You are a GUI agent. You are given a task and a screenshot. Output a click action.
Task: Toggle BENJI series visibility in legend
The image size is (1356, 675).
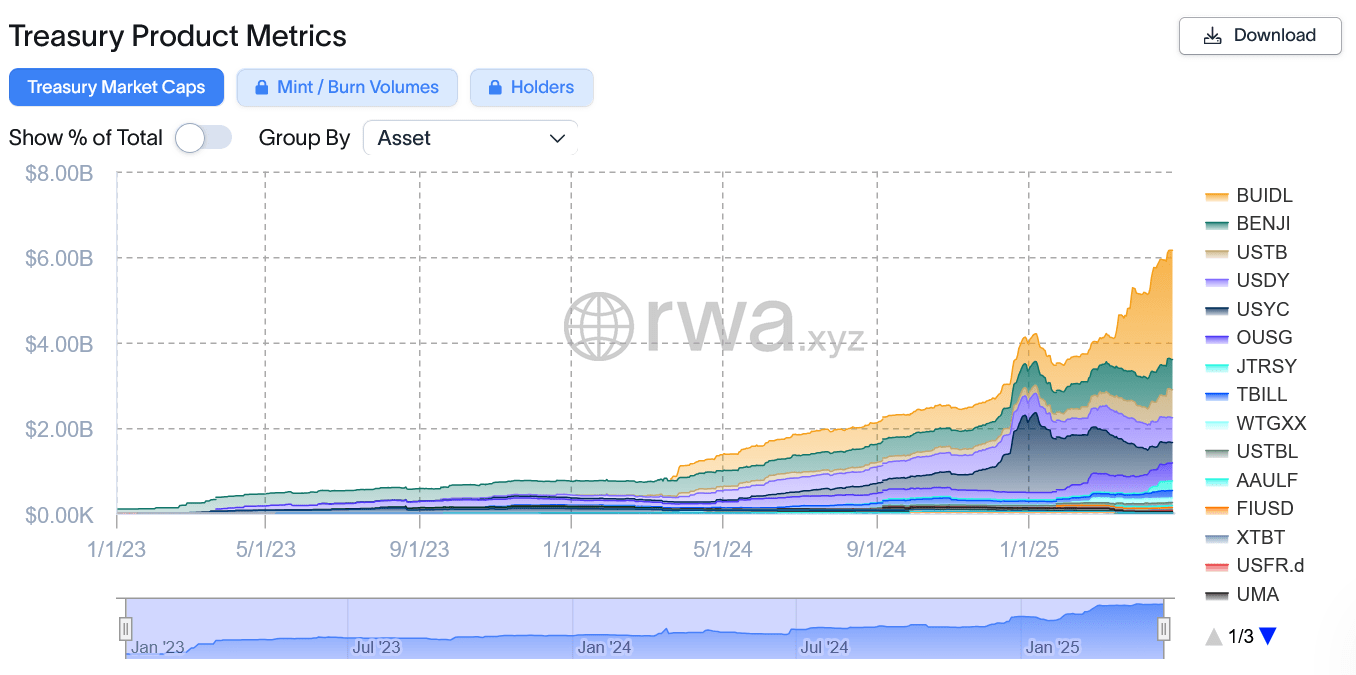1263,224
